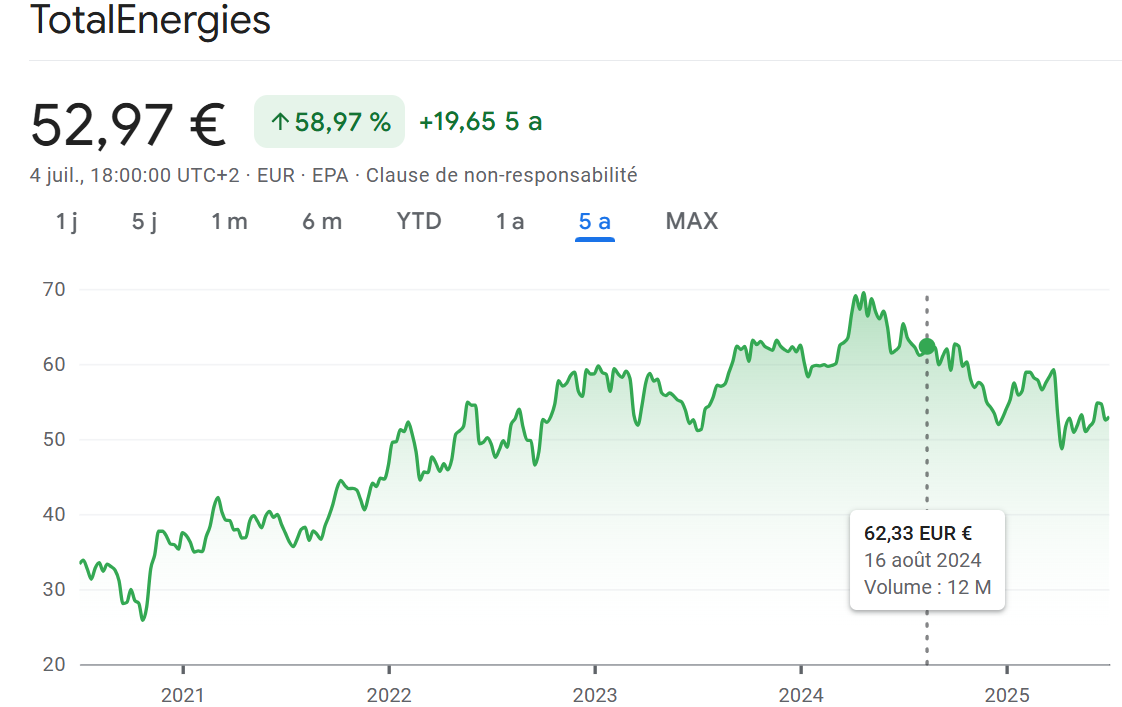Viewport: 1122px width, 707px height.
Task: Select the YTD range tab
Action: pyautogui.click(x=419, y=221)
